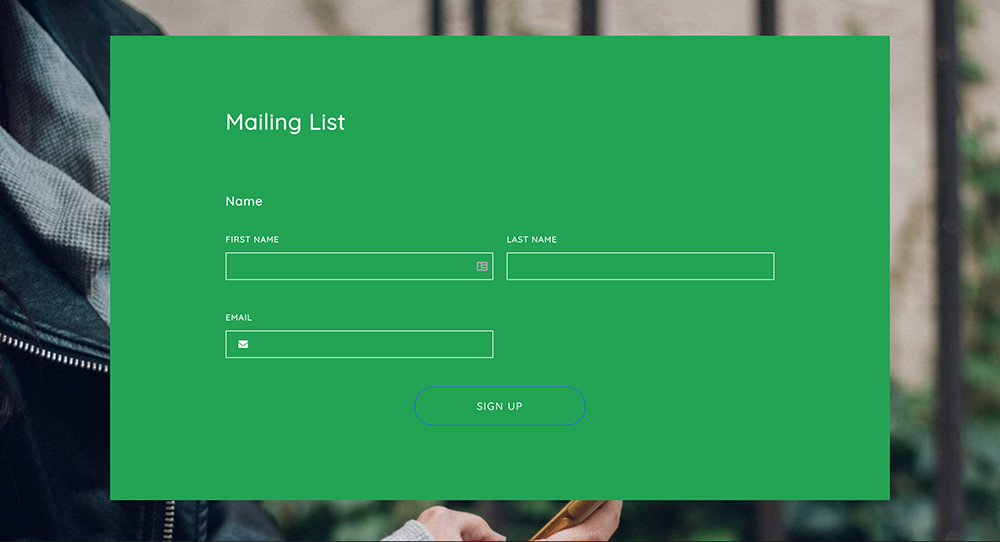Click the envelope icon in Email field
Screen dimensions: 1000x542
[x=243, y=345]
